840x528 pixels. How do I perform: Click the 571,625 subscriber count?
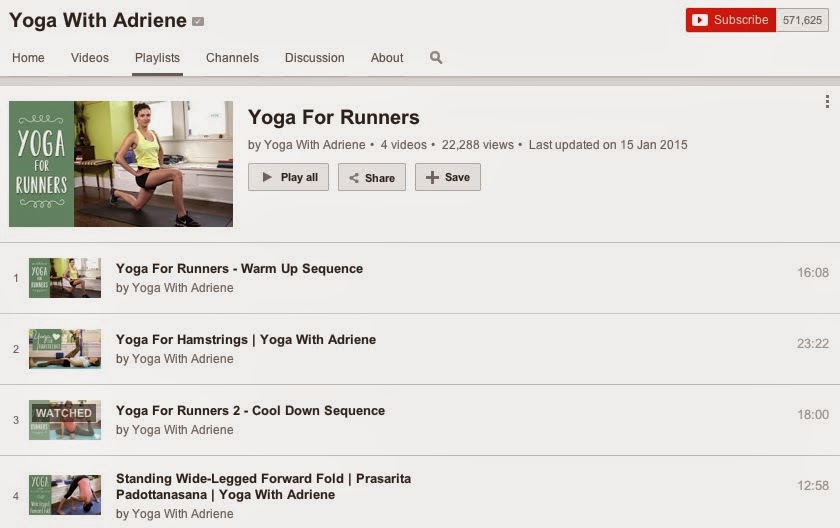click(802, 20)
